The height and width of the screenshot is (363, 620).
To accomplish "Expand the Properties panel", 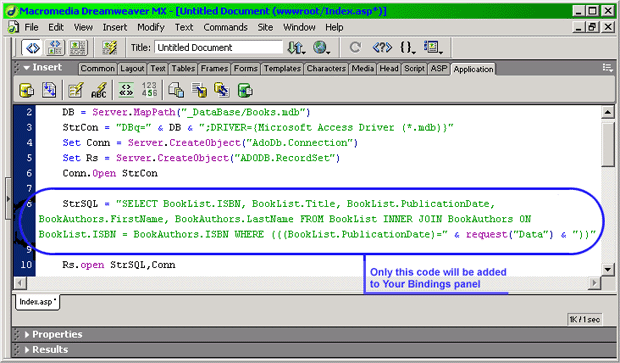I will pyautogui.click(x=27, y=335).
